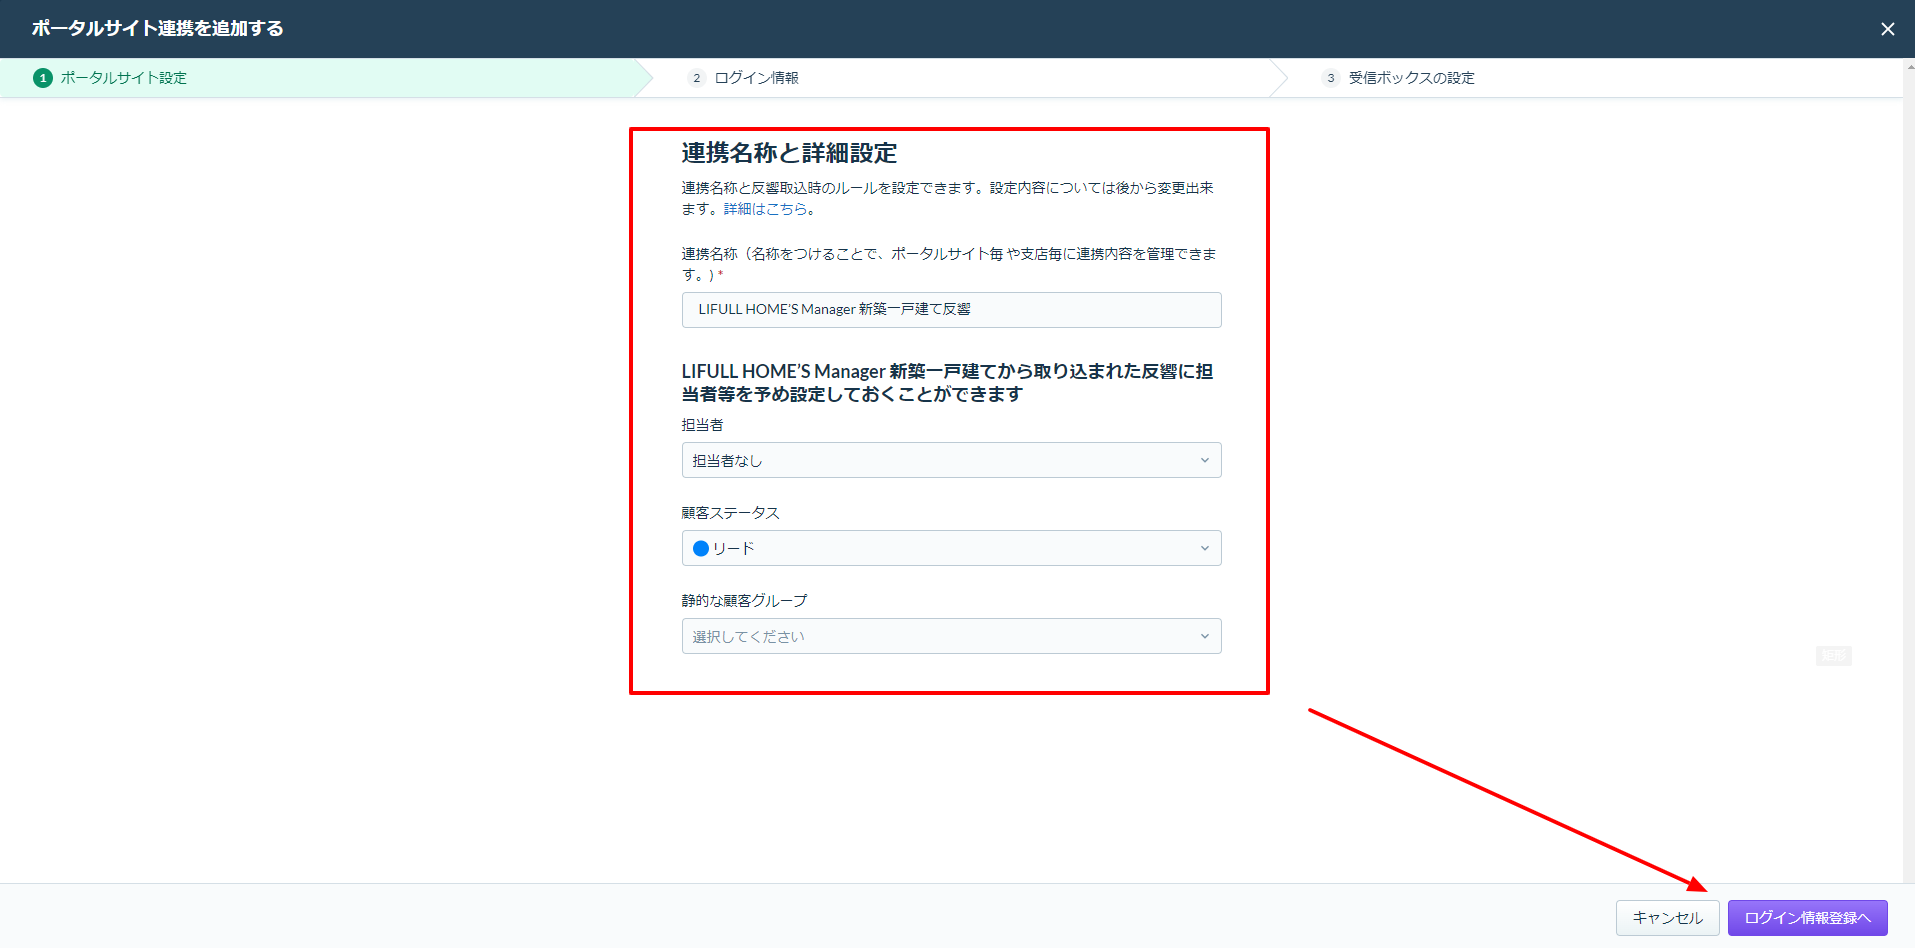Click the ポータルサイト連携を追加する dialog title
1915x948 pixels.
[x=157, y=28]
